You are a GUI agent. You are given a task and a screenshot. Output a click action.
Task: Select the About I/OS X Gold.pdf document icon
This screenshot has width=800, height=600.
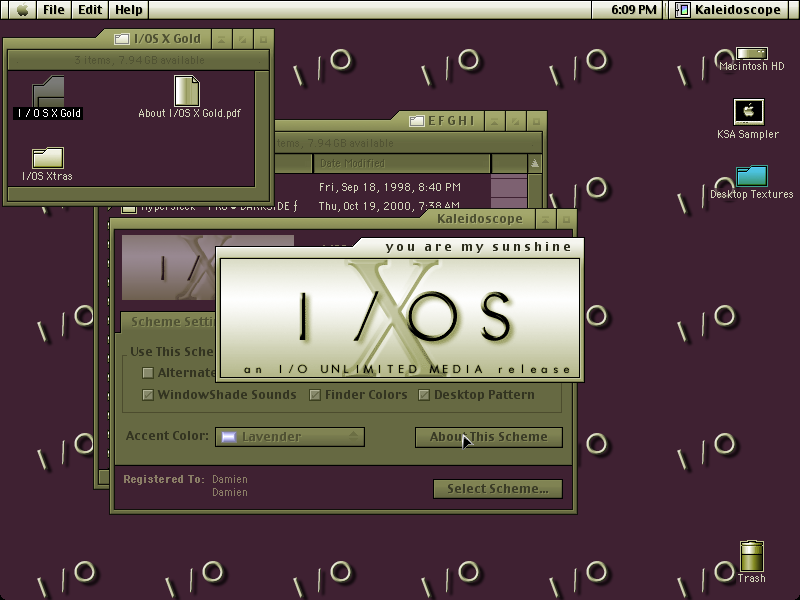tap(187, 91)
